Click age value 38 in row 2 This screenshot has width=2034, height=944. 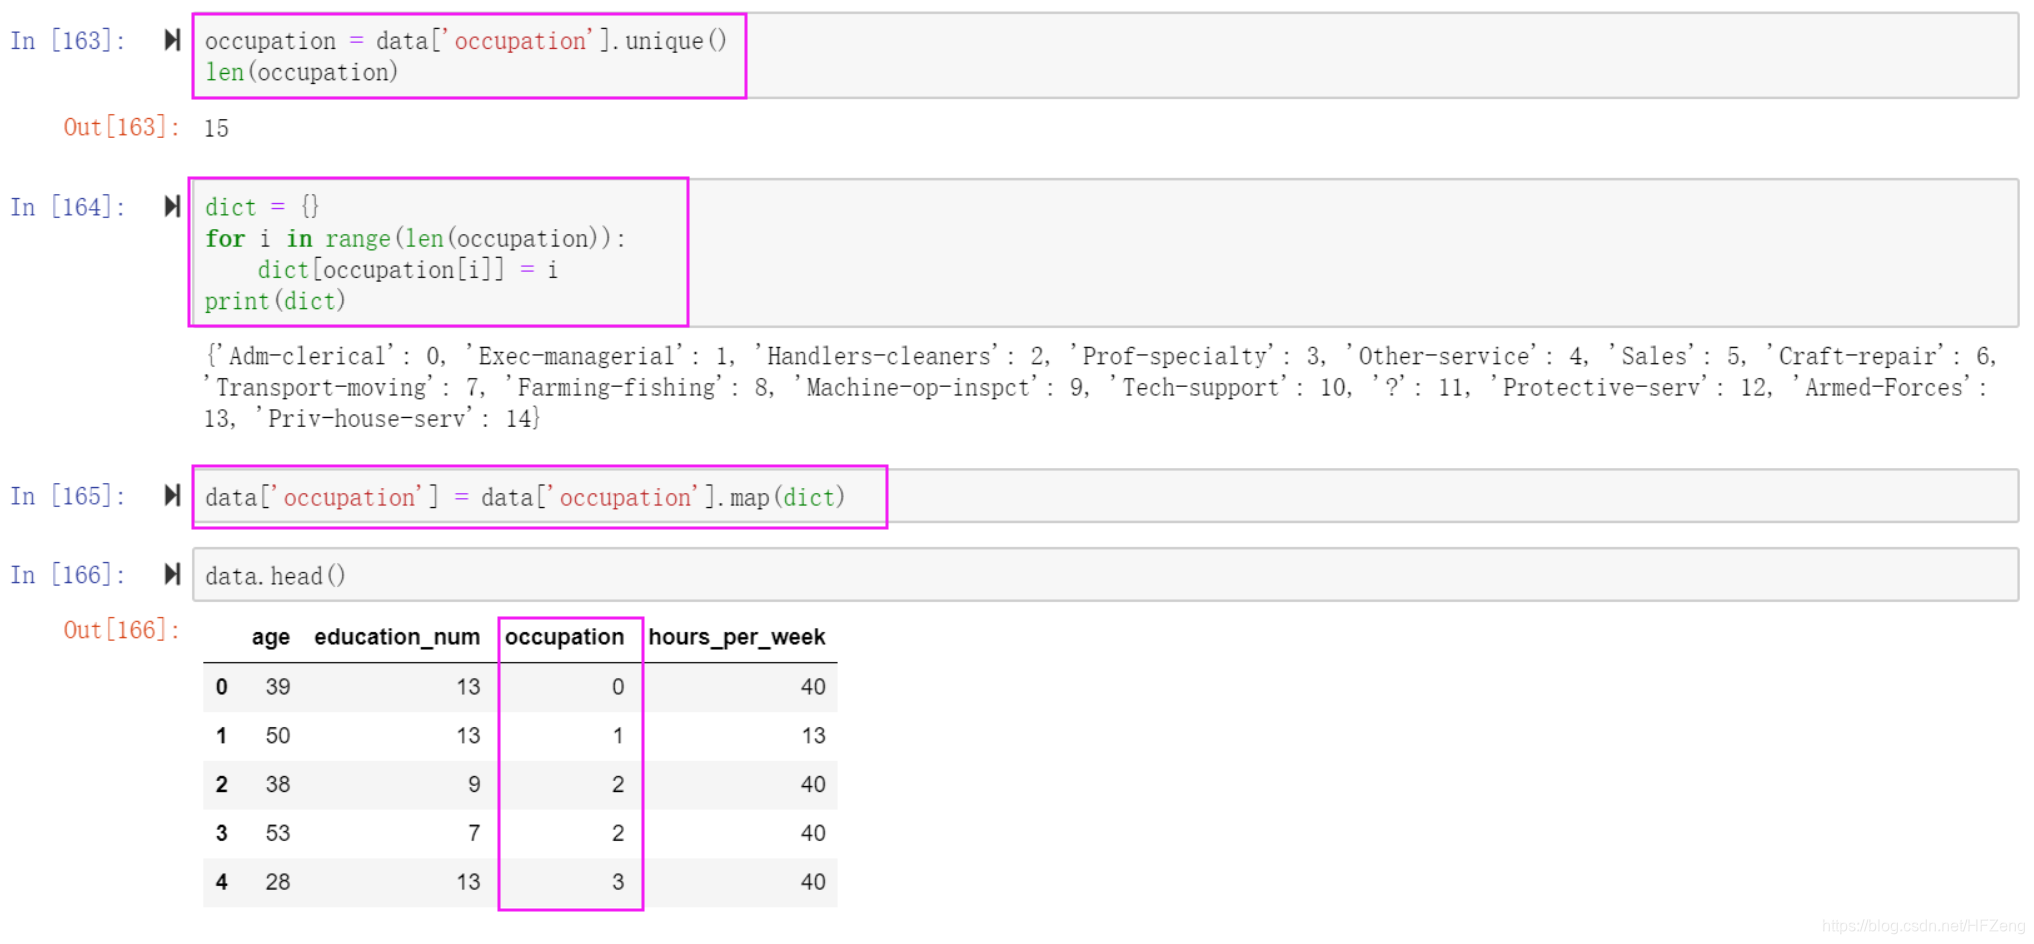(278, 785)
